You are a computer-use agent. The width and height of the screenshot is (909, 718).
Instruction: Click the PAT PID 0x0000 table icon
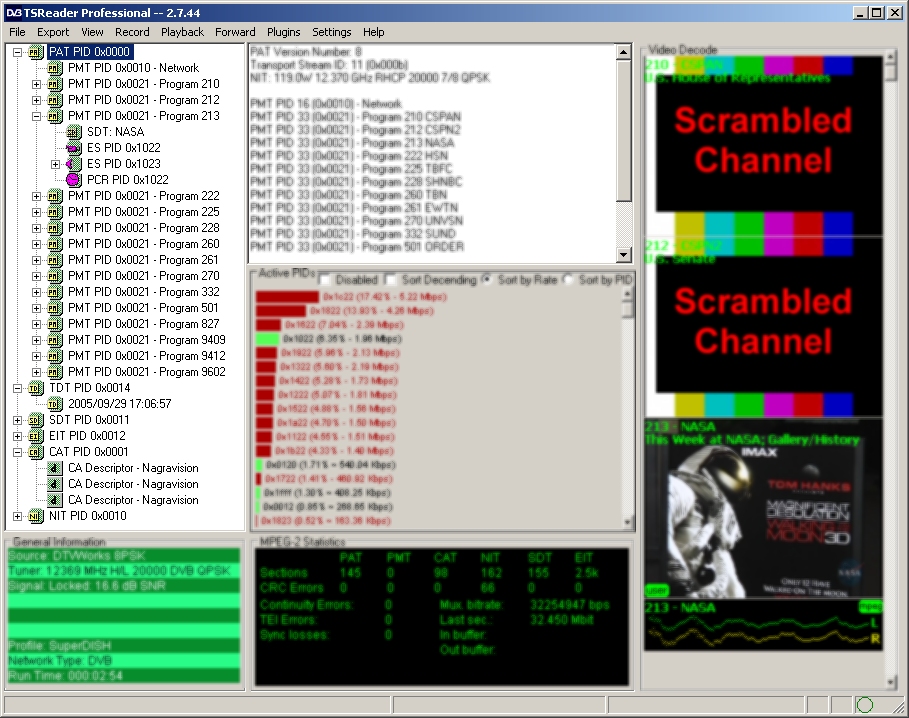[37, 52]
